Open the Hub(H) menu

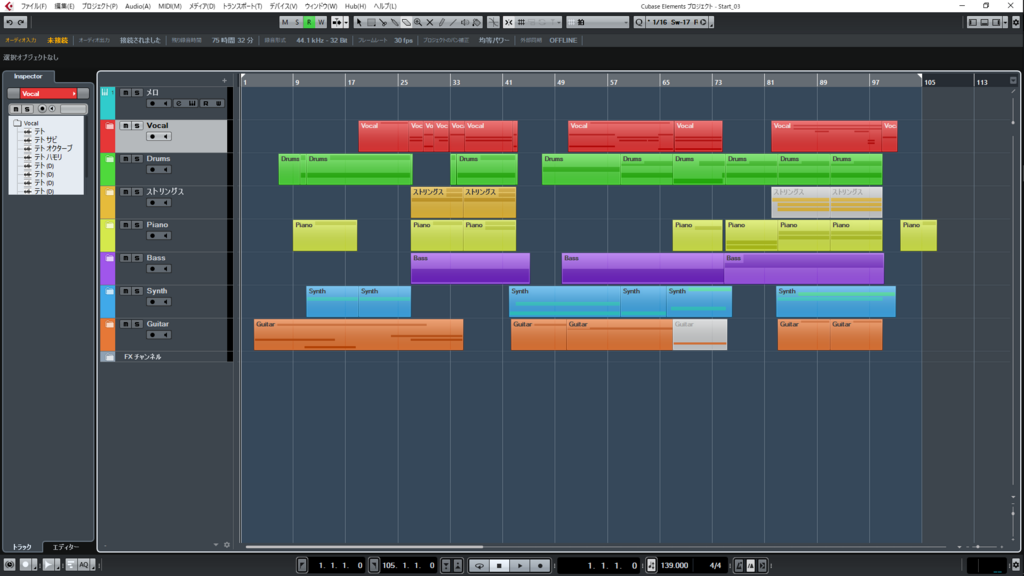click(355, 6)
